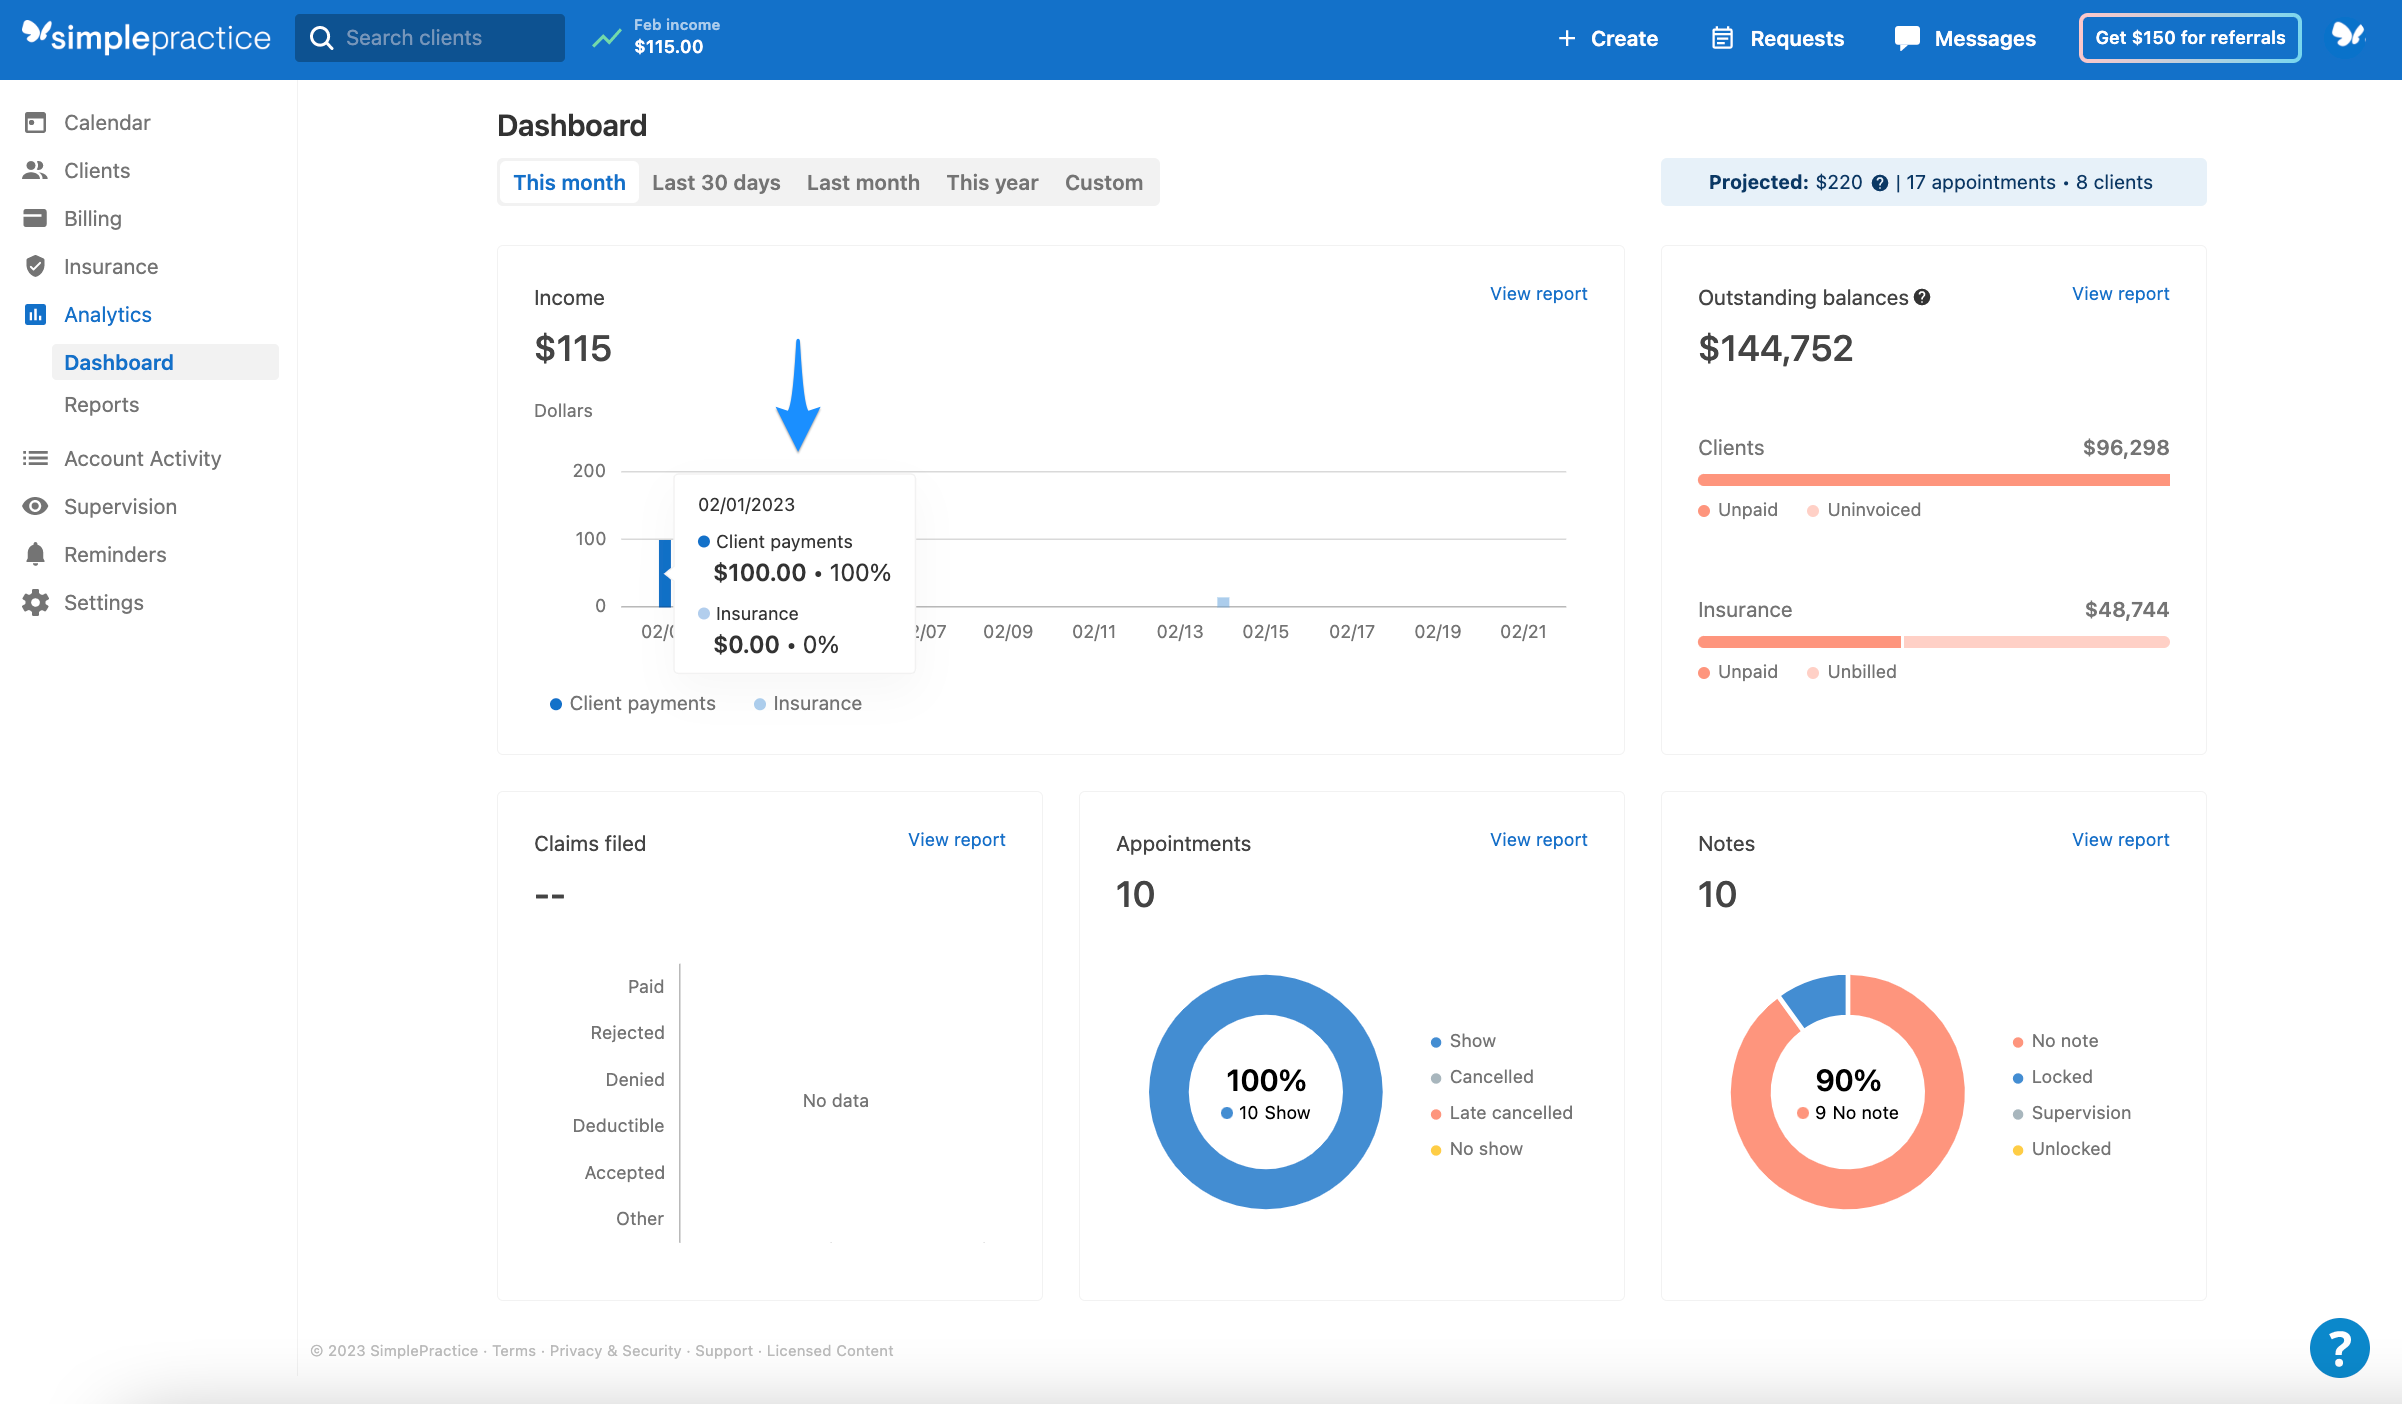Screen dimensions: 2402x1404
Task: Switch to the Last 30 days tab
Action: tap(716, 182)
